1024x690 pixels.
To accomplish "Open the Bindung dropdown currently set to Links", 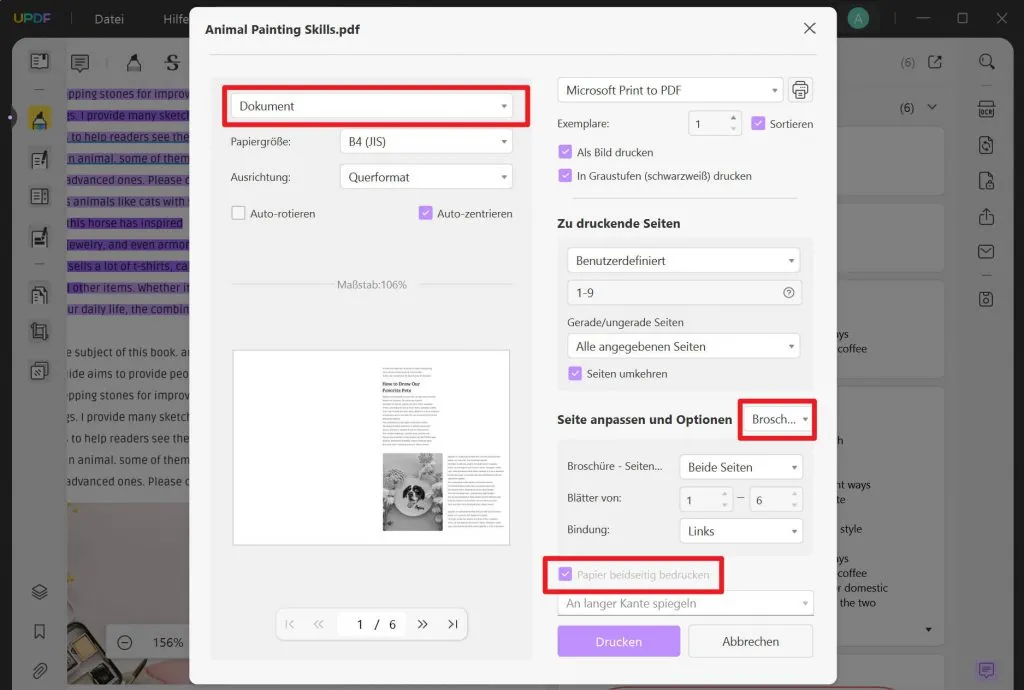I will click(740, 530).
